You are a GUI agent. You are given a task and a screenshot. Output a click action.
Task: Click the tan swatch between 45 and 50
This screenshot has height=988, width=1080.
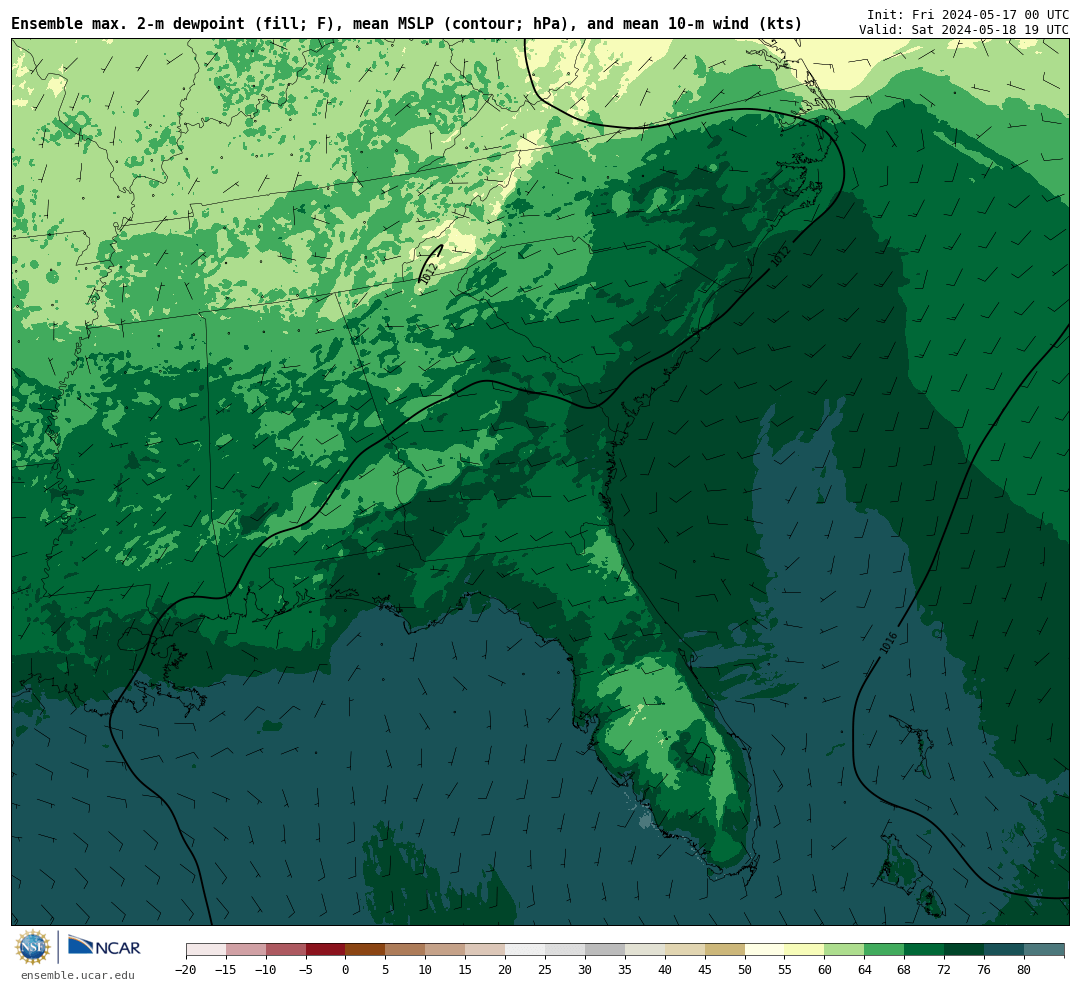pos(725,950)
